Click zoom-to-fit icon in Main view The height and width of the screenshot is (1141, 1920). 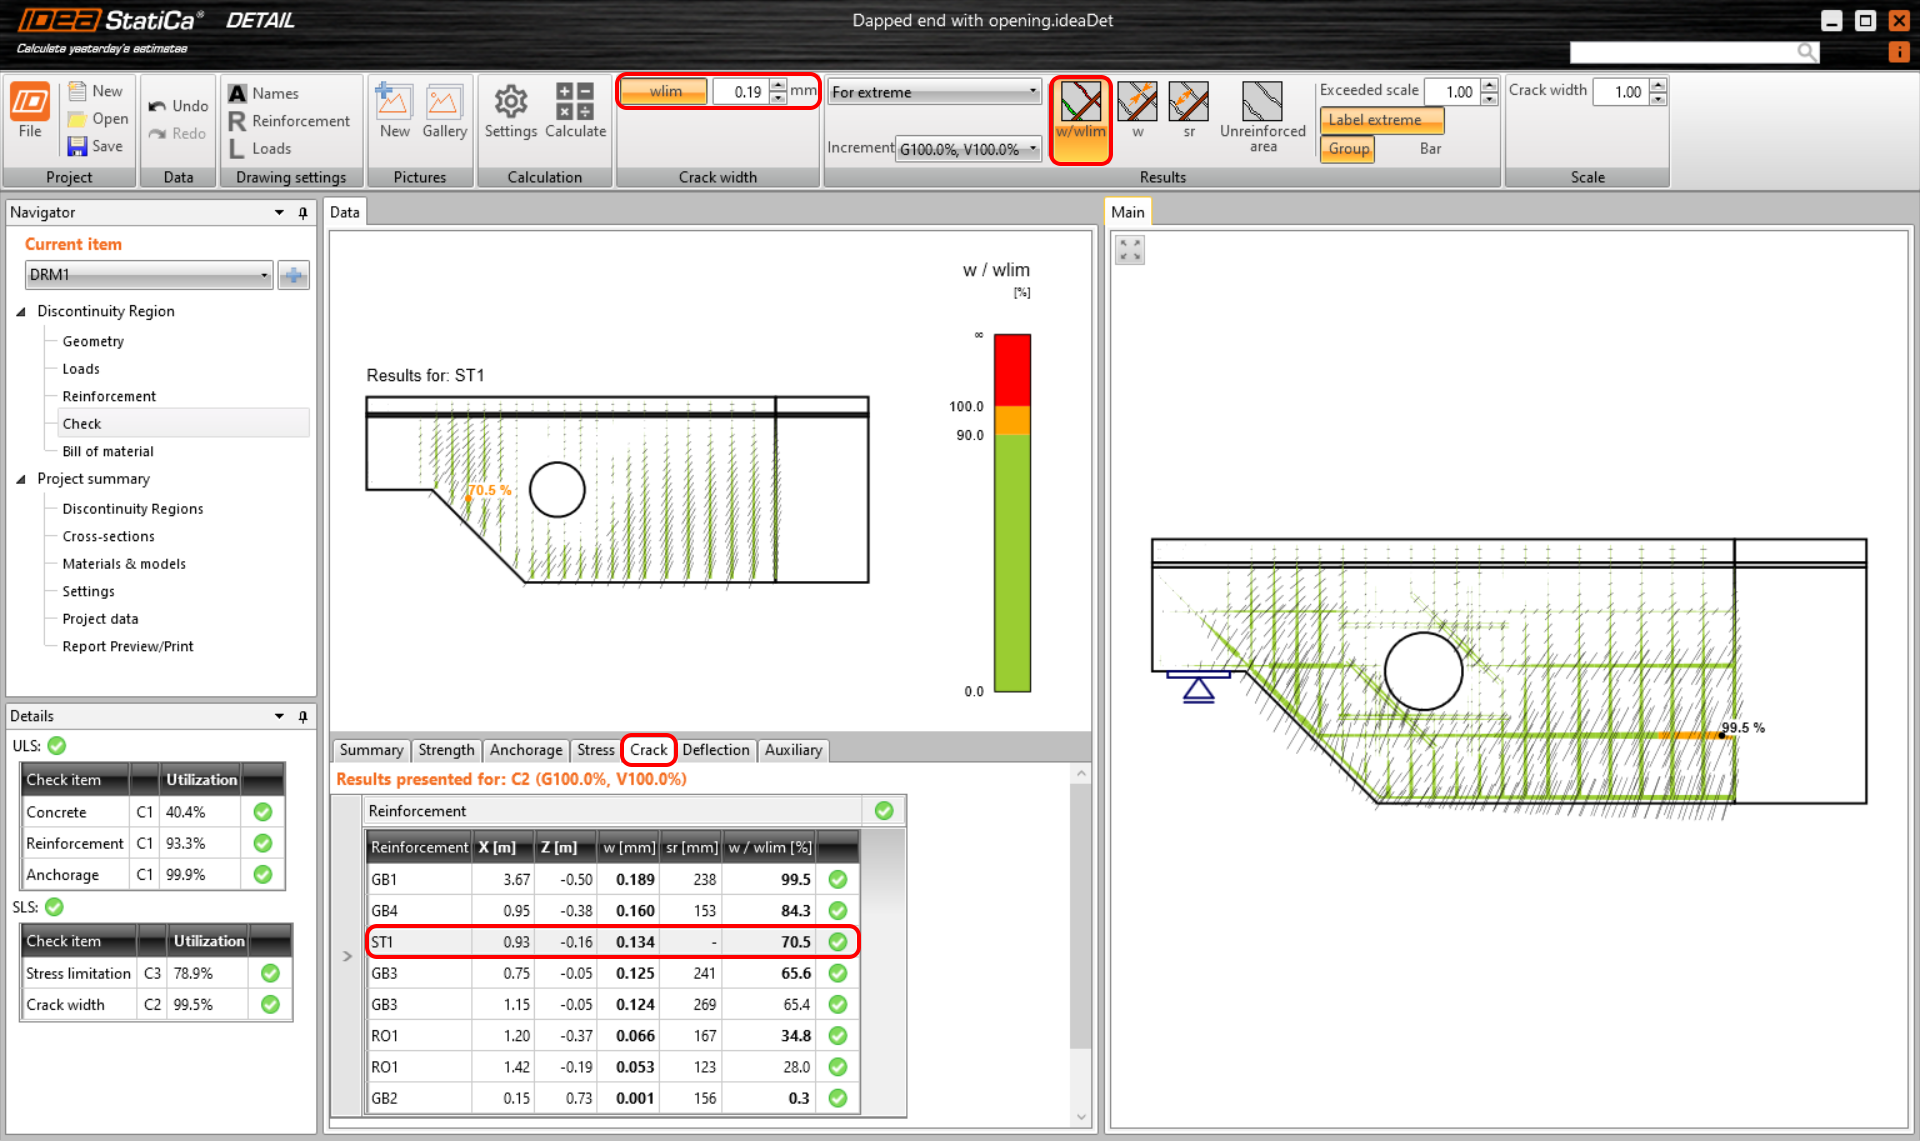[x=1130, y=250]
